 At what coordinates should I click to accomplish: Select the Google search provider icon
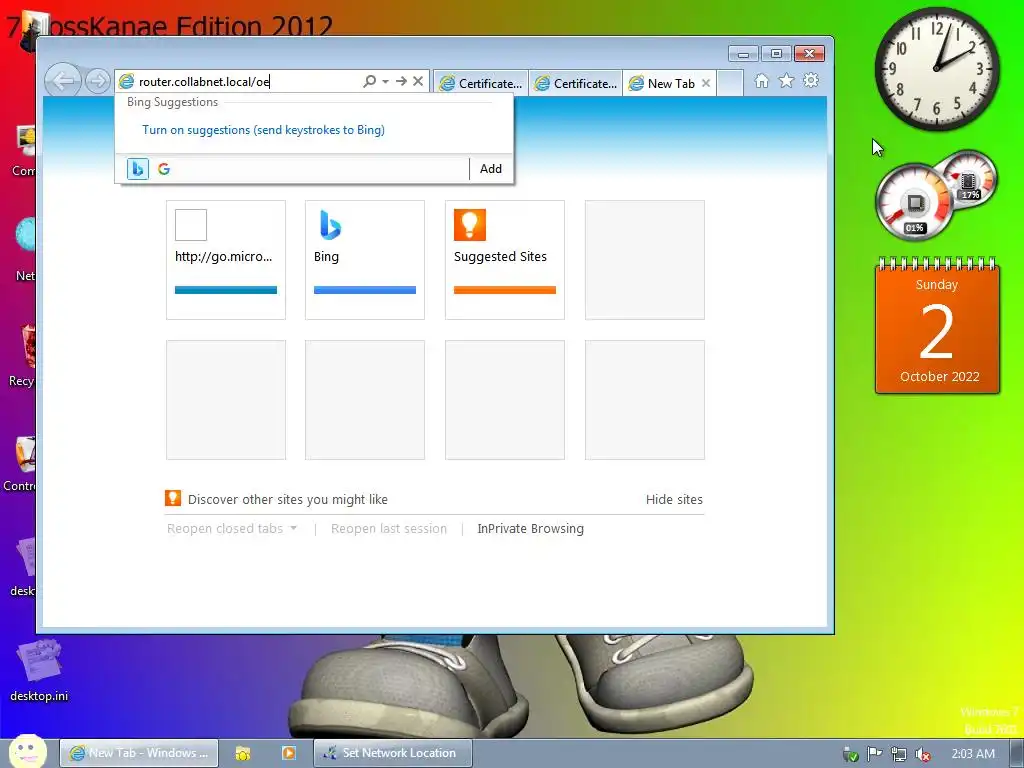point(164,168)
